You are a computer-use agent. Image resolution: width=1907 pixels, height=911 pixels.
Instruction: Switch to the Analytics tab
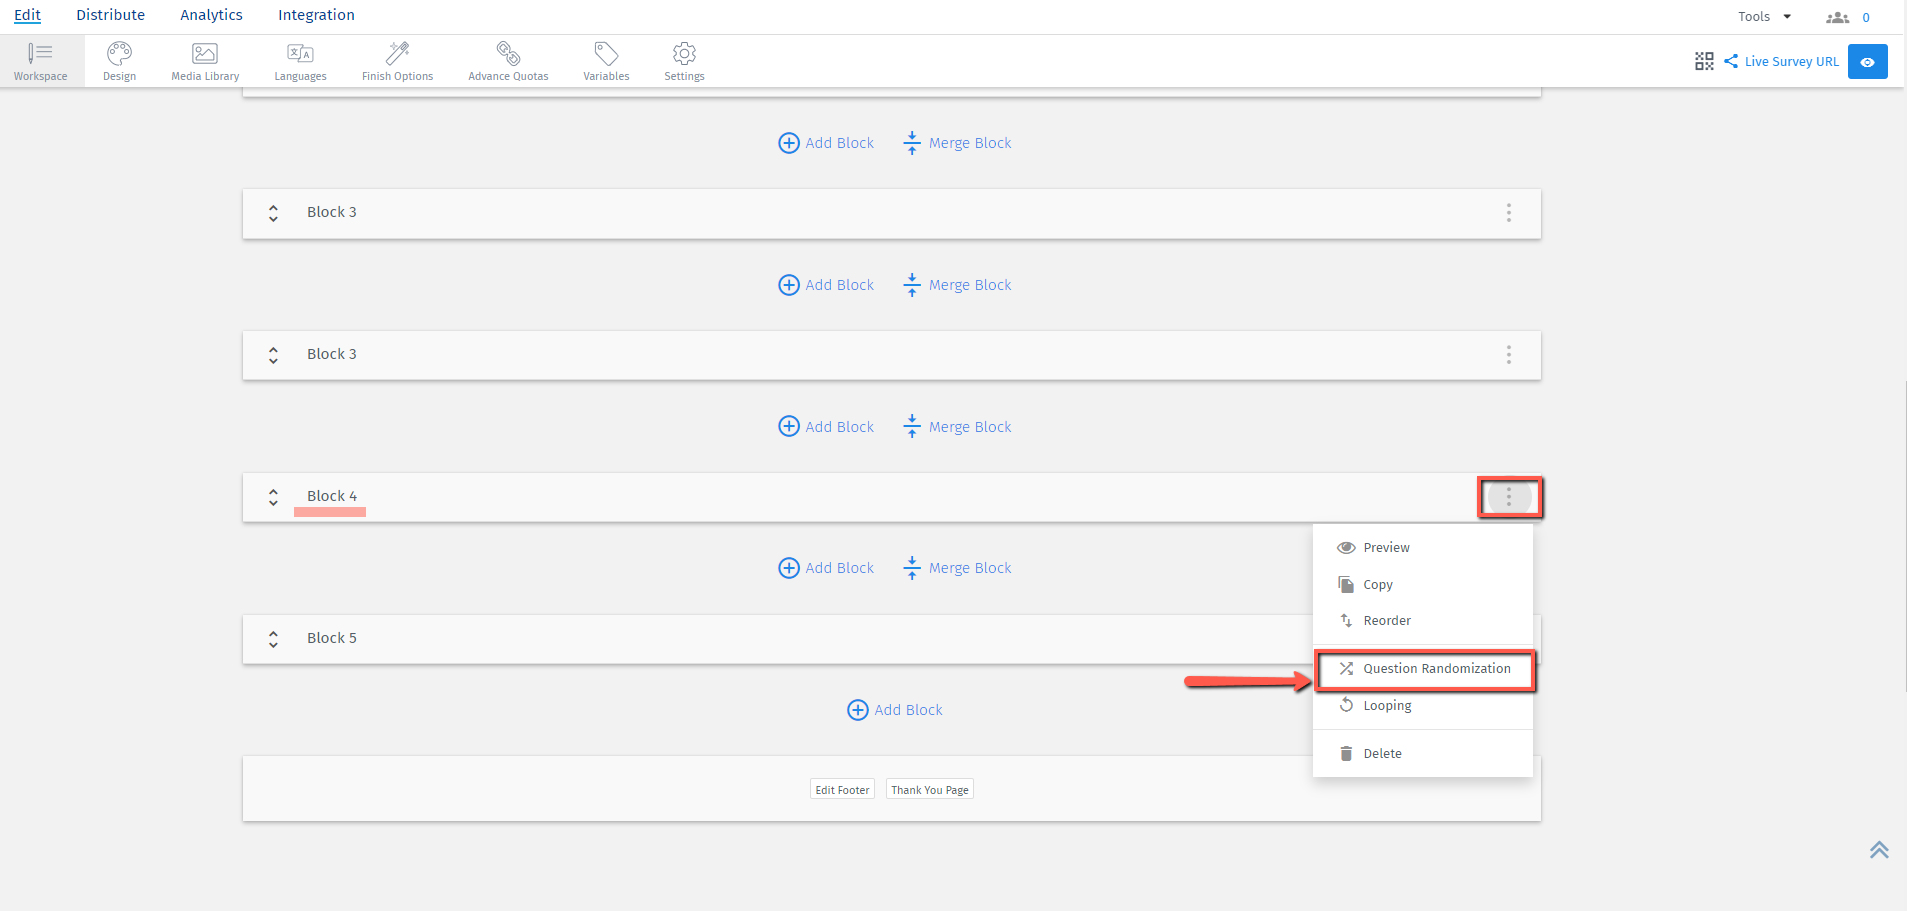point(211,15)
